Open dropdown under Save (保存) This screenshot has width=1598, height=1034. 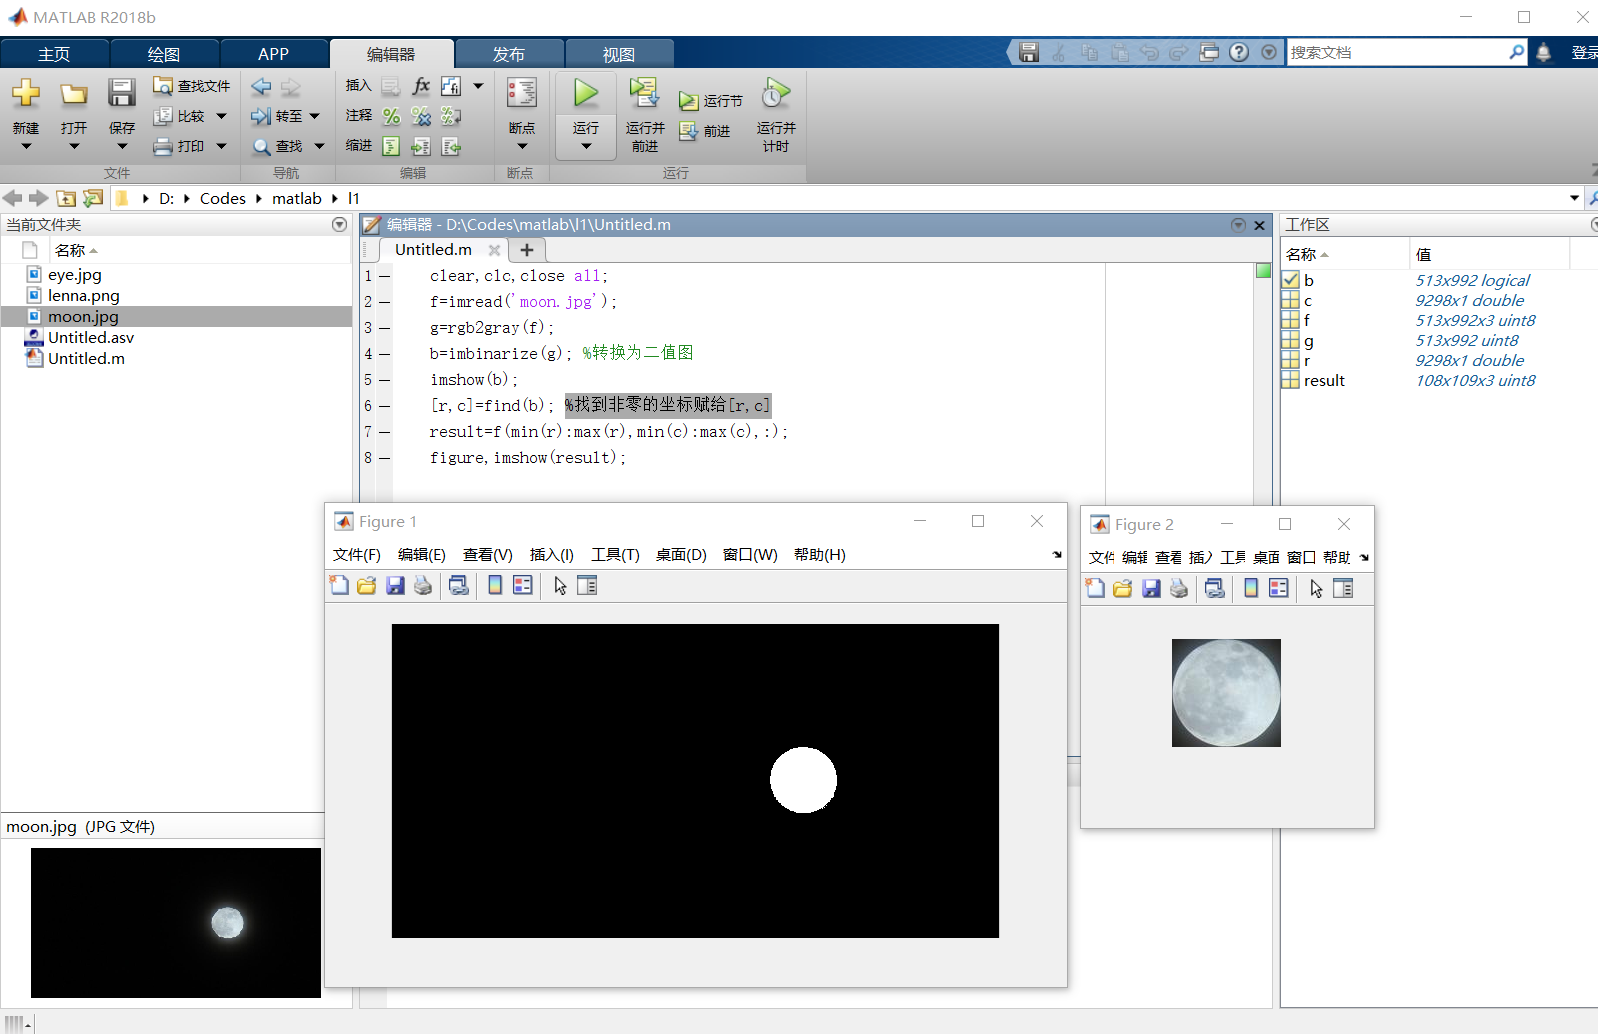[x=122, y=146]
